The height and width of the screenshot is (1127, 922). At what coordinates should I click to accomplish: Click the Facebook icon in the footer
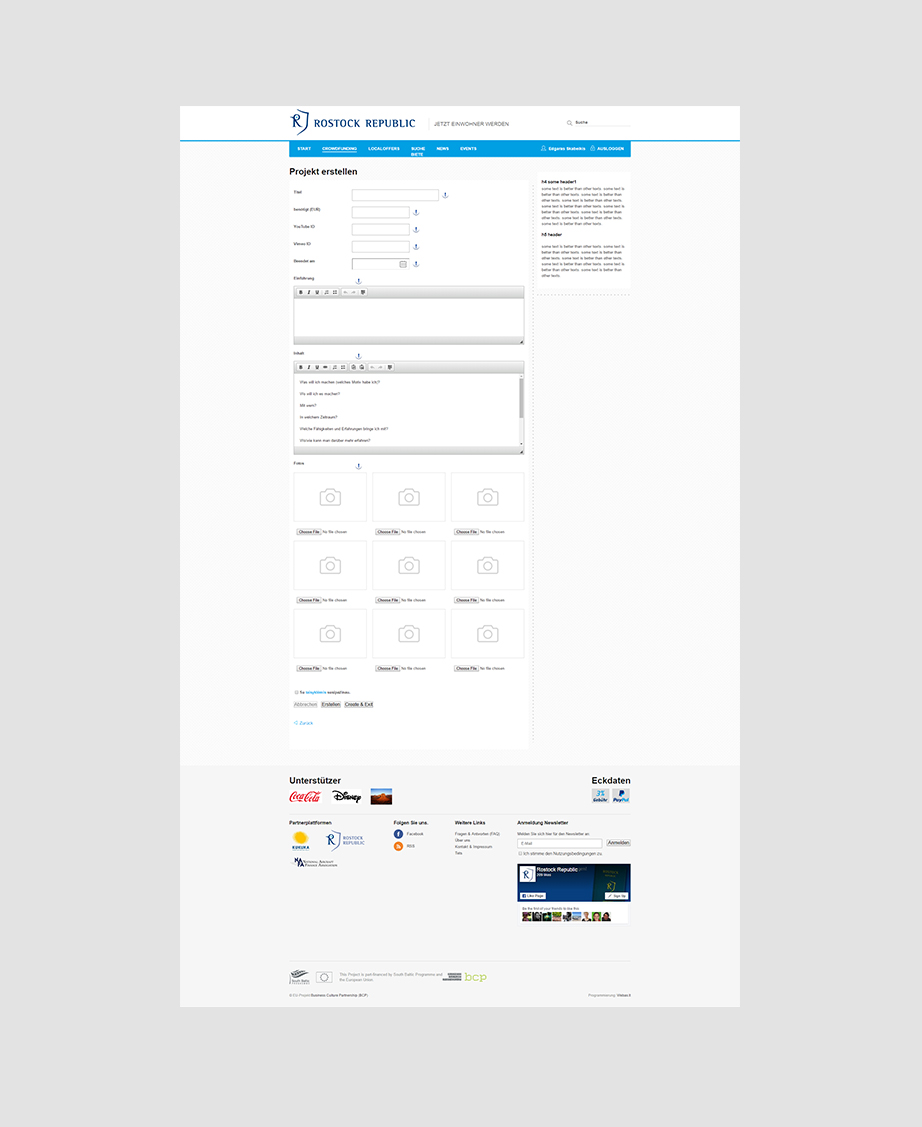tap(398, 833)
